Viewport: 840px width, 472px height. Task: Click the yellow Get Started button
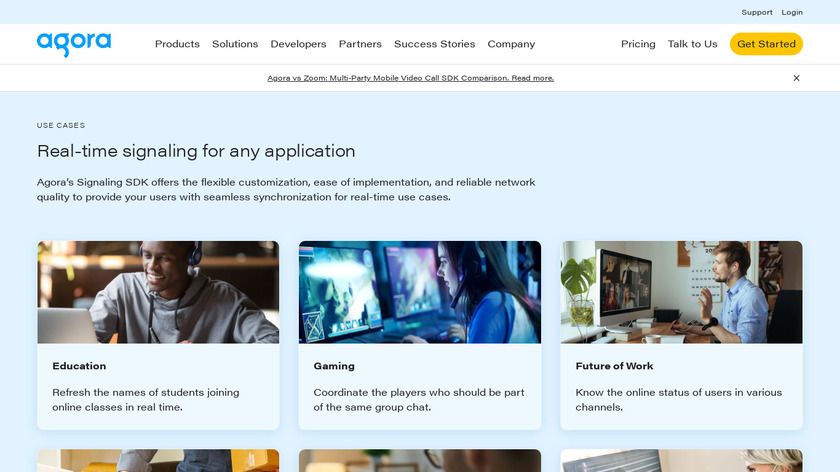pyautogui.click(x=766, y=44)
